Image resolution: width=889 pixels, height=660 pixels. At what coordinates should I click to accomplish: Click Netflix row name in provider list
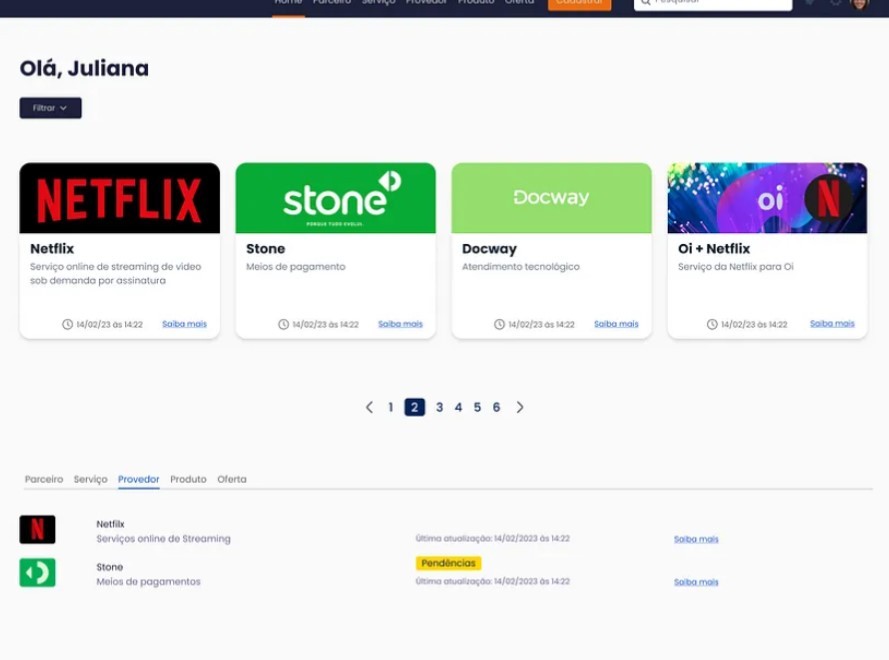click(x=111, y=524)
